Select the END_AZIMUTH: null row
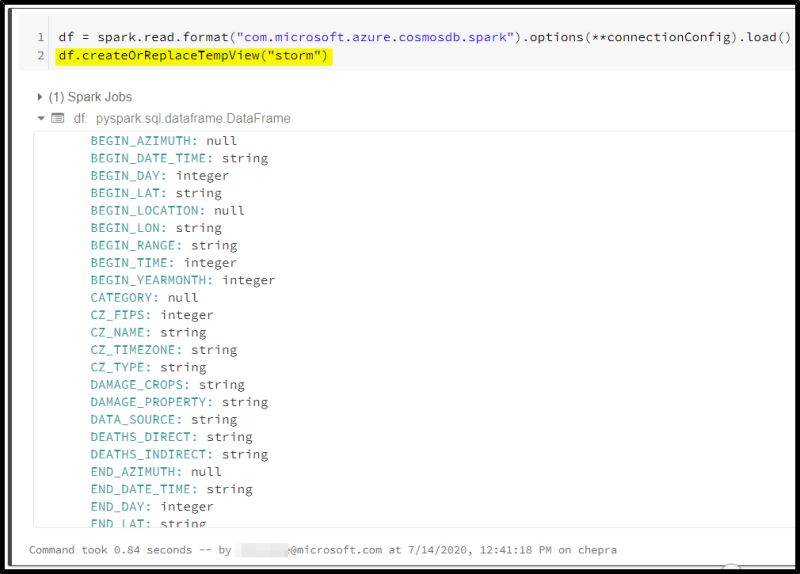Image resolution: width=800 pixels, height=574 pixels. 156,471
